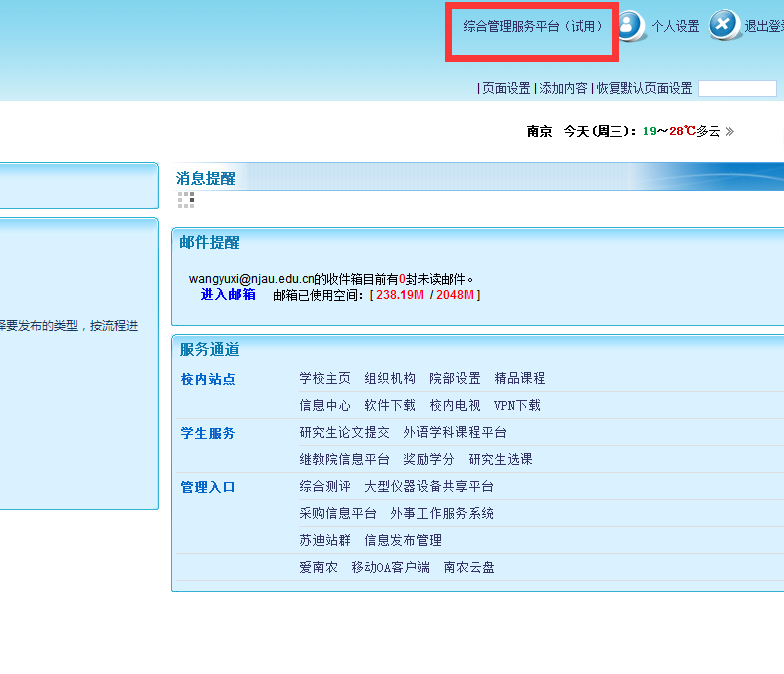Open 精品课程 quality courses link

tap(520, 378)
